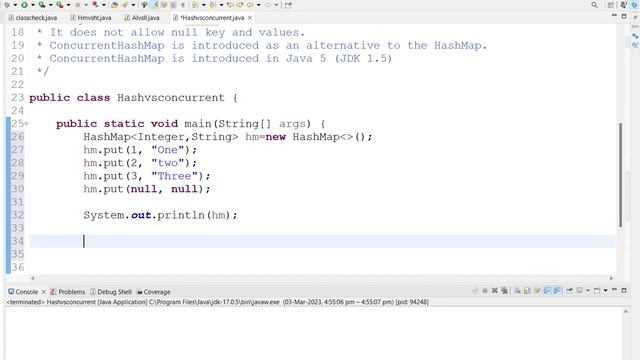Display Selected Console monitor icon

point(579,291)
